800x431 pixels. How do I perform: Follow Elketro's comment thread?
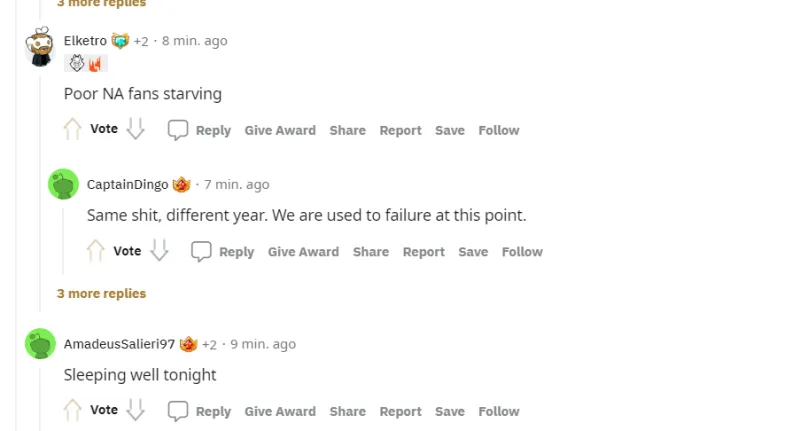tap(498, 130)
